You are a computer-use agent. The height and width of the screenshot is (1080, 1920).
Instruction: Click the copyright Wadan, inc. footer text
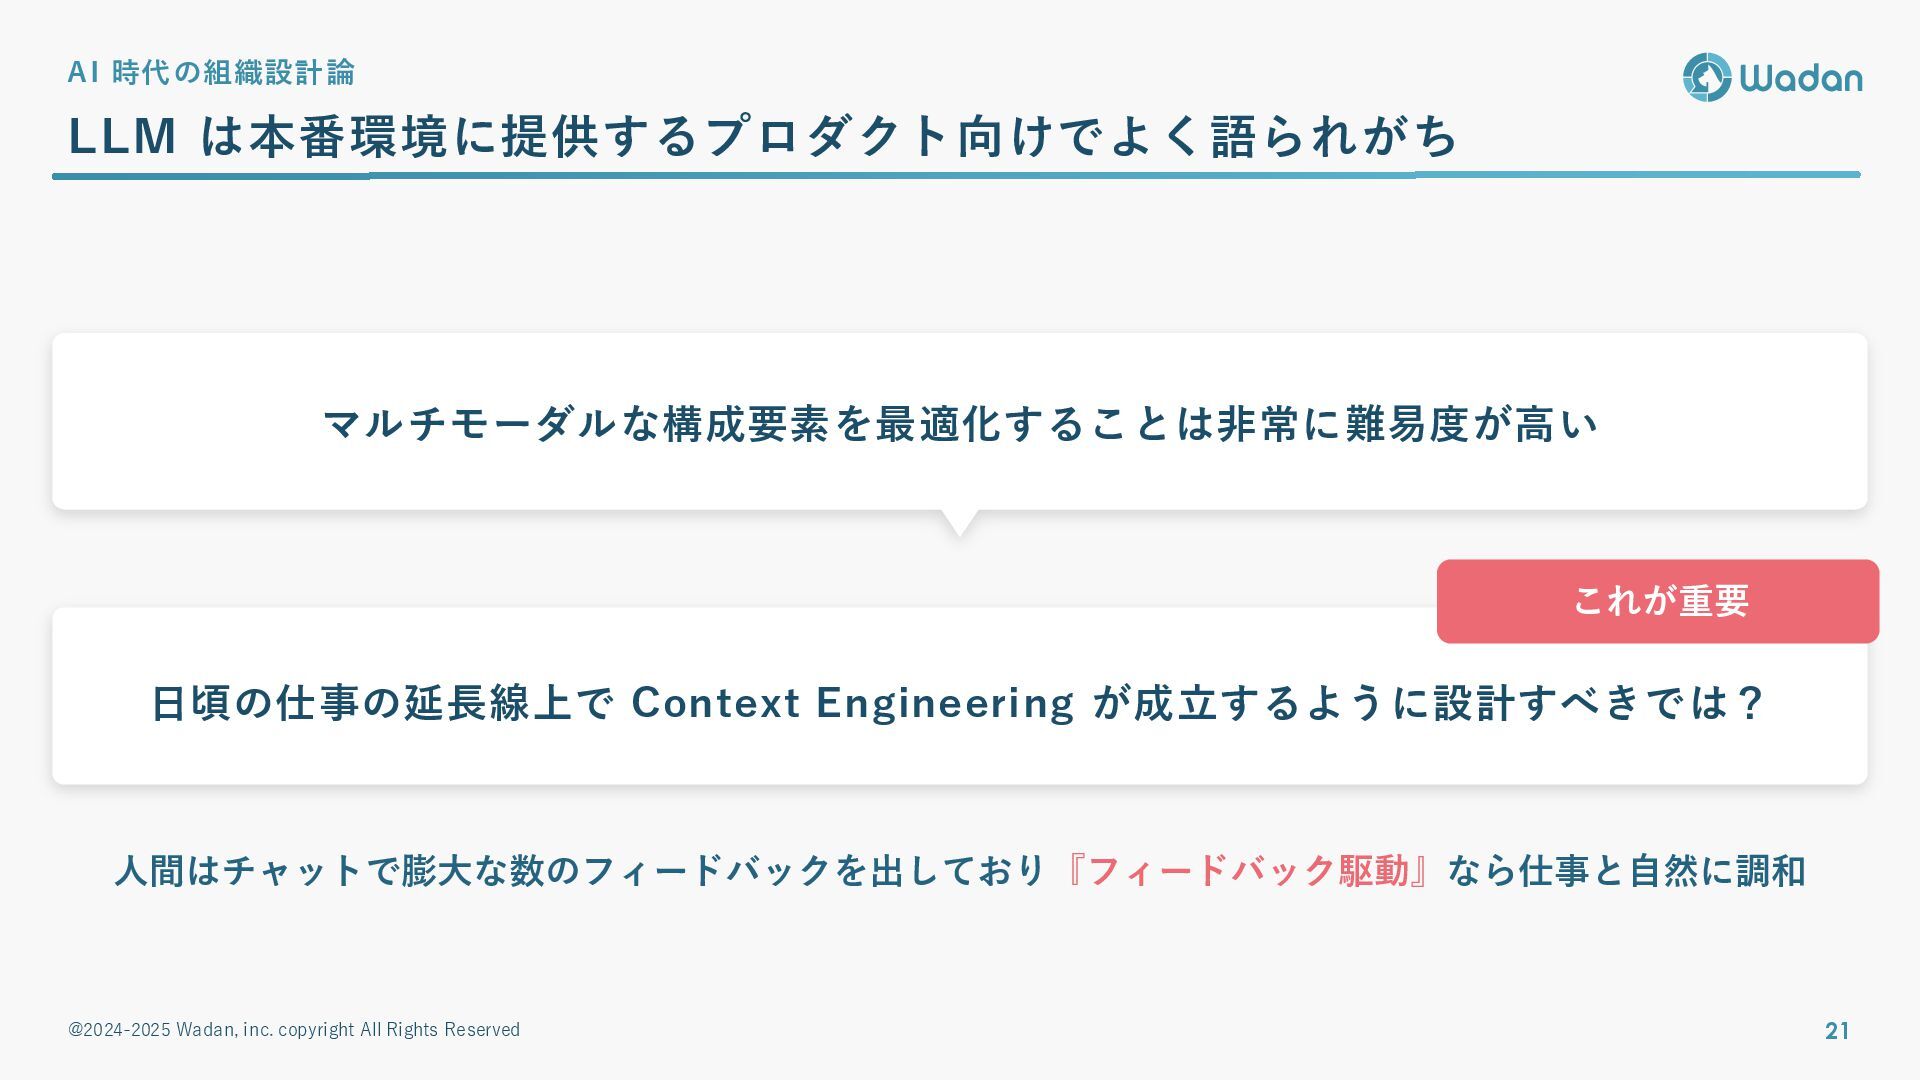coord(294,1030)
